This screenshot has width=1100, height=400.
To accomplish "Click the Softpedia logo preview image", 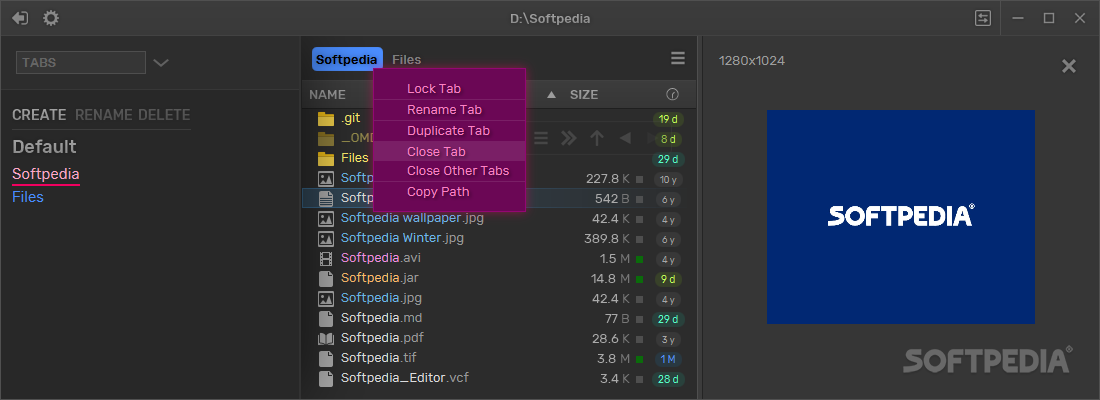I will pyautogui.click(x=901, y=217).
